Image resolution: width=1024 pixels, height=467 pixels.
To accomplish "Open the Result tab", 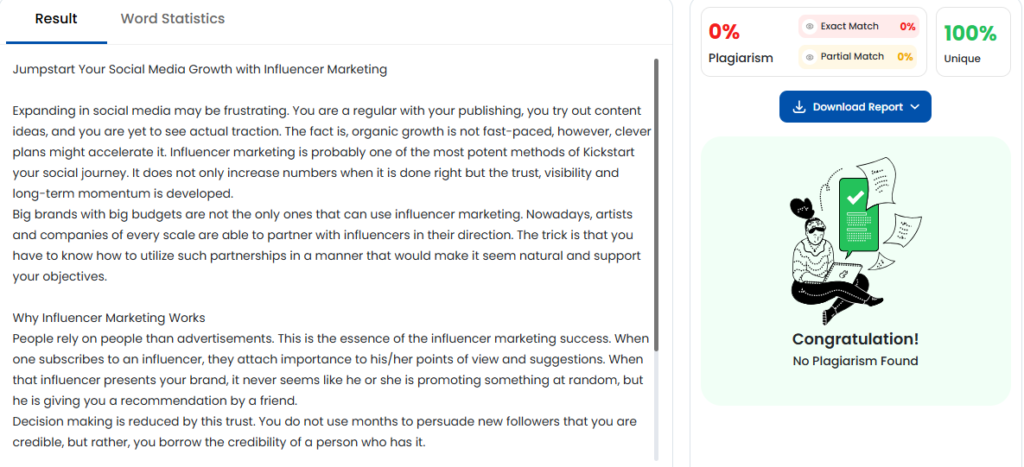I will tap(56, 19).
